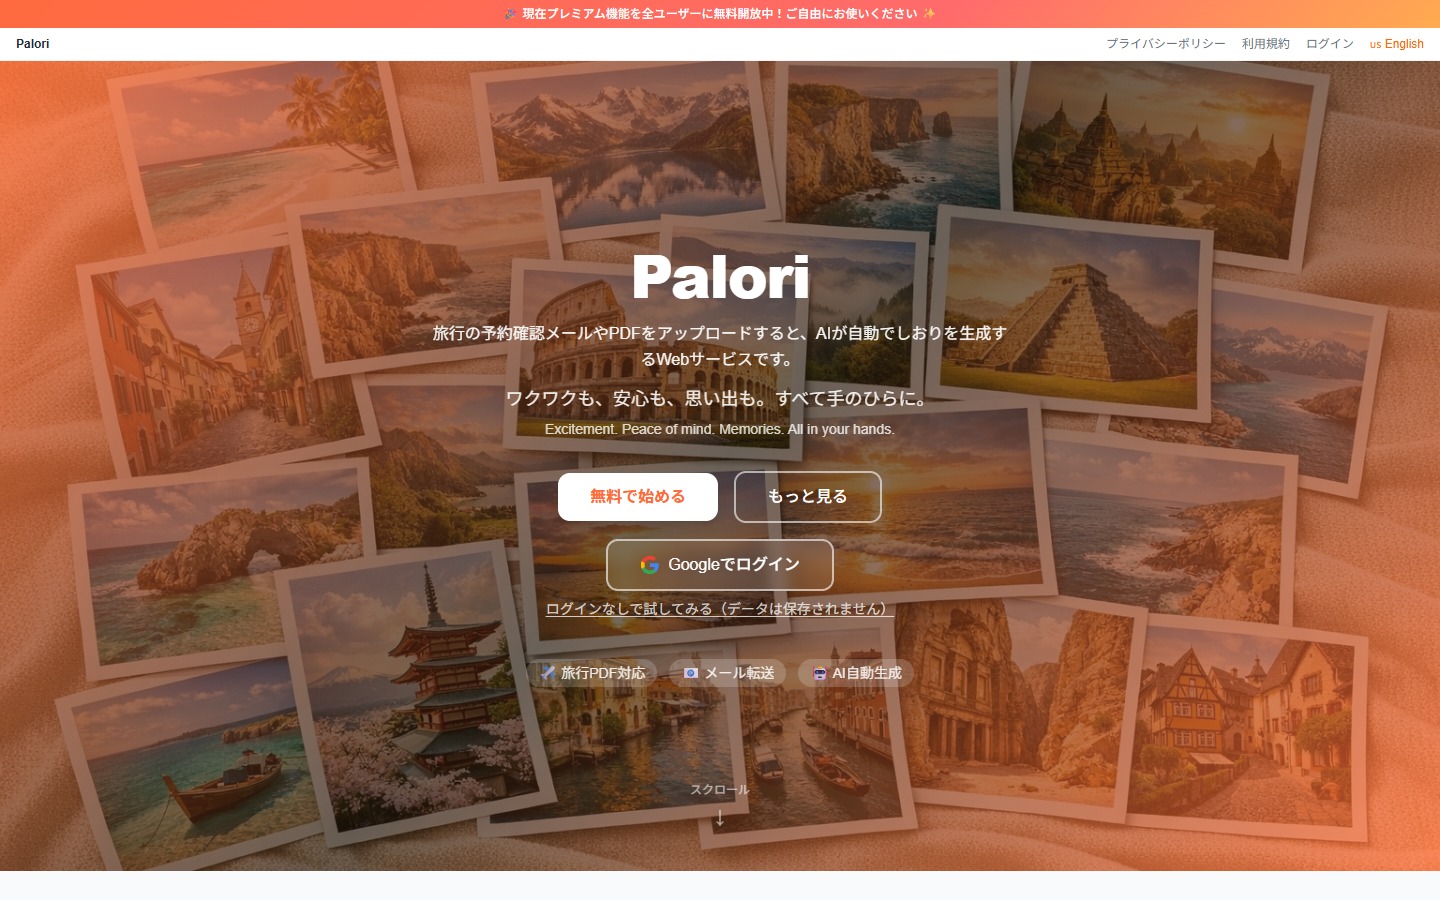Click the スクロール down arrow
This screenshot has width=1440, height=900.
point(720,818)
